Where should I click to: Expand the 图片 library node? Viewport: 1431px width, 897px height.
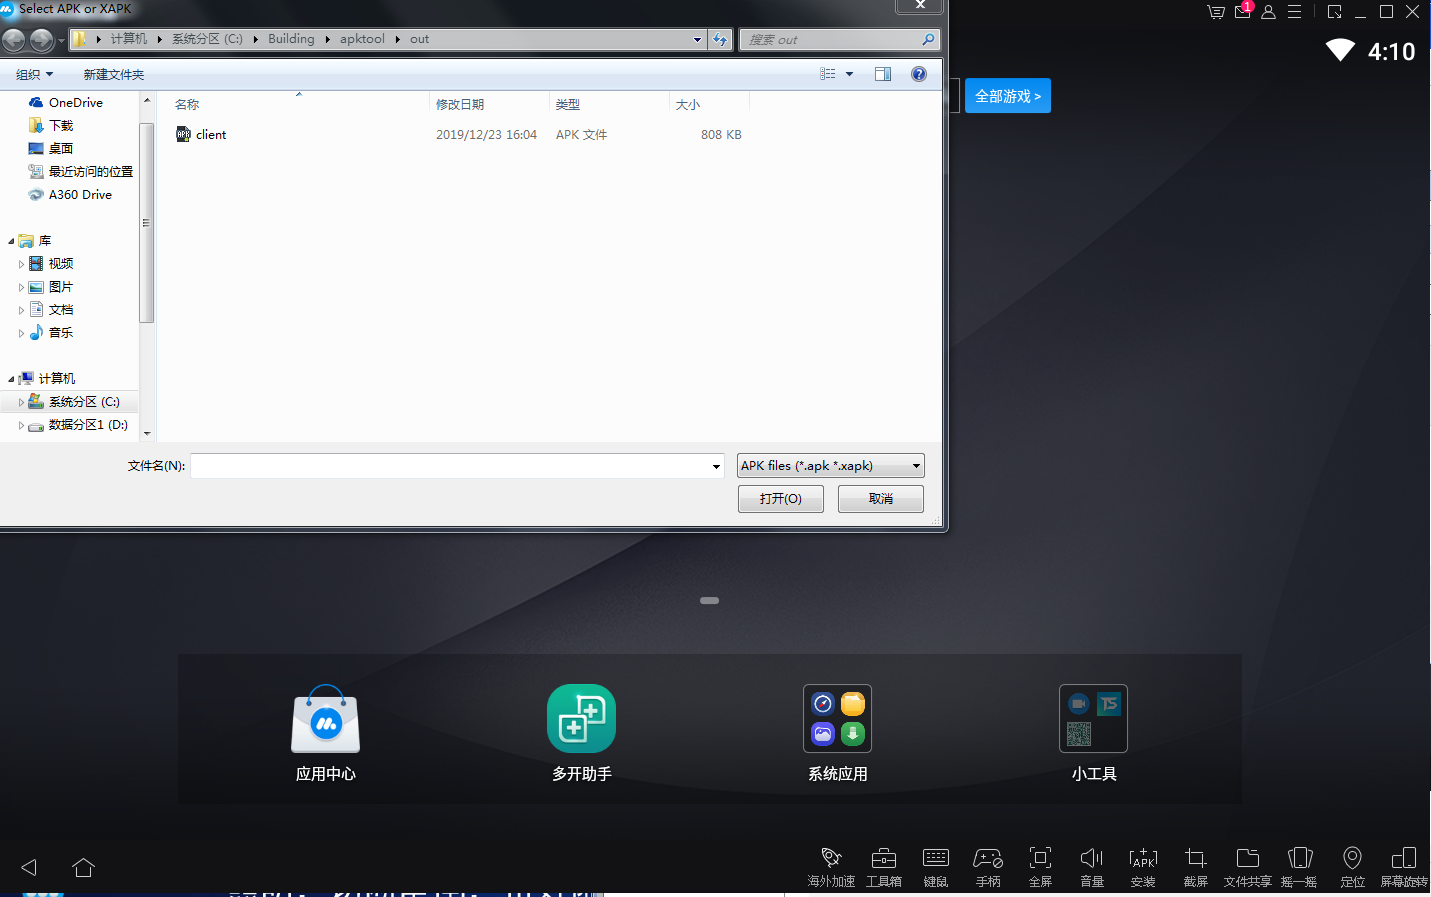(x=21, y=287)
